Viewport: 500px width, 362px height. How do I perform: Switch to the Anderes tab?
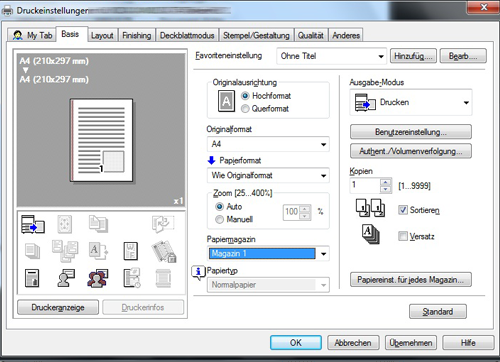[x=346, y=35]
